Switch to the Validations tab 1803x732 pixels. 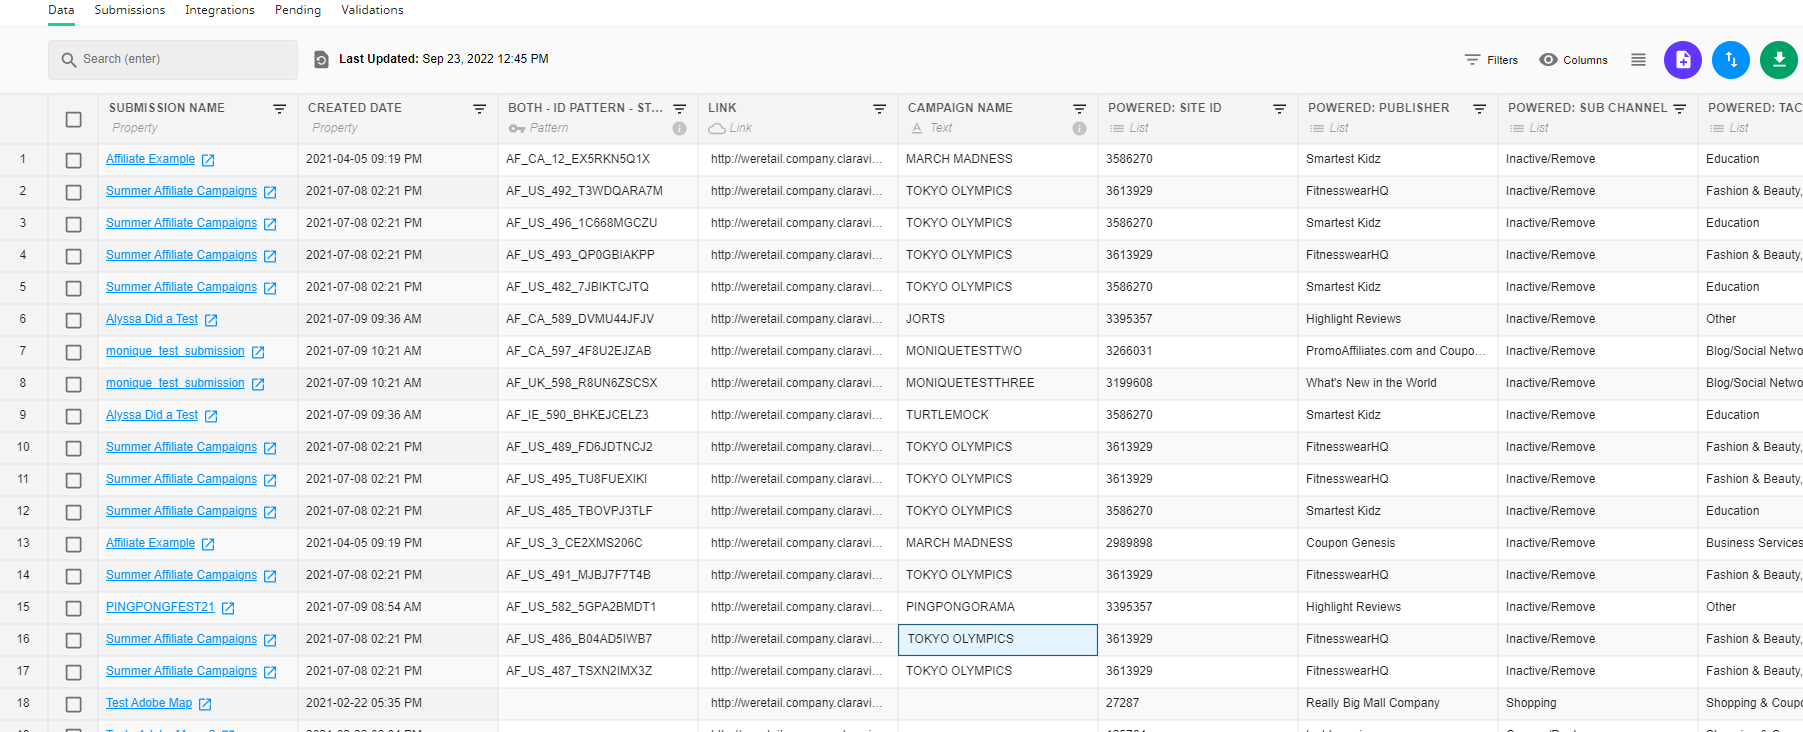point(372,10)
